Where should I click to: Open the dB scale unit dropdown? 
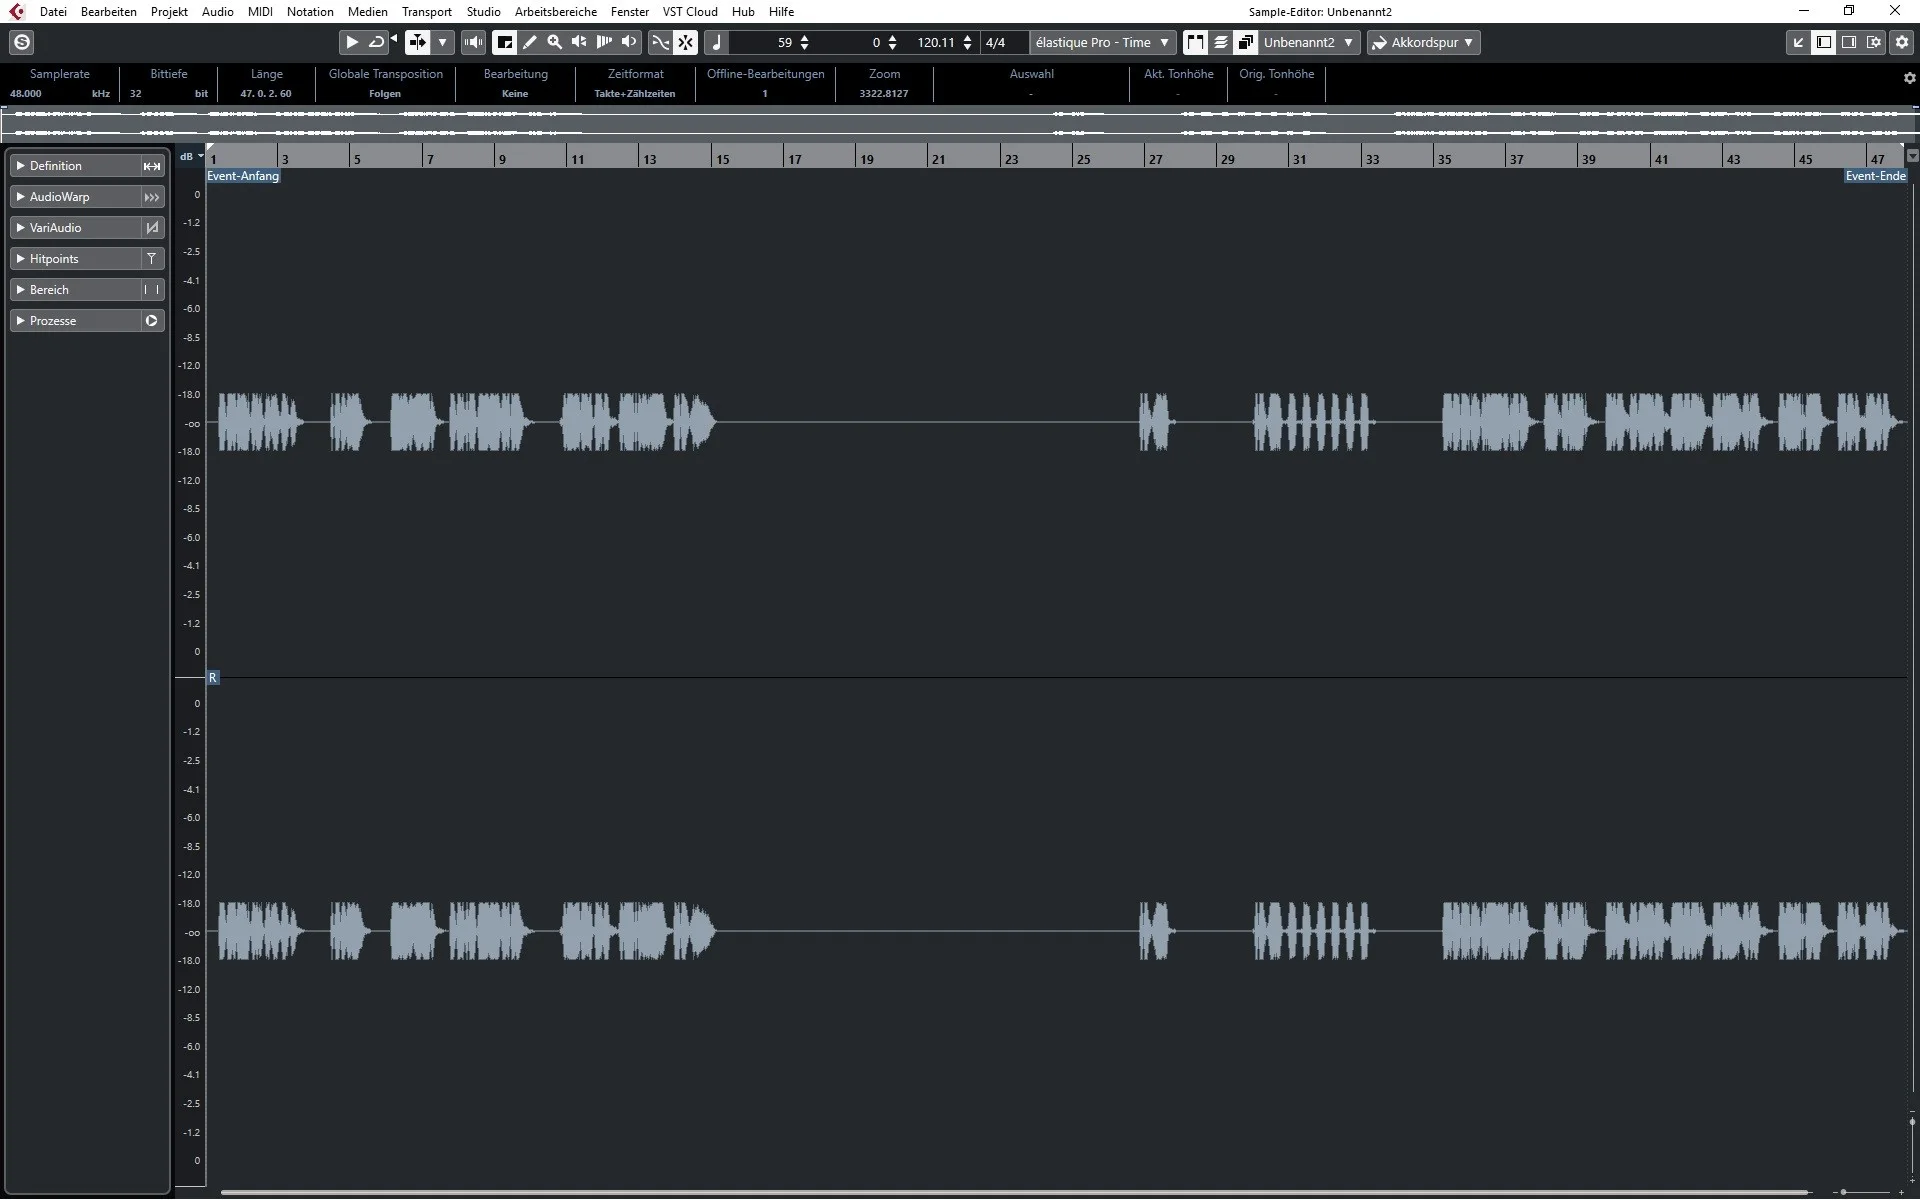191,156
